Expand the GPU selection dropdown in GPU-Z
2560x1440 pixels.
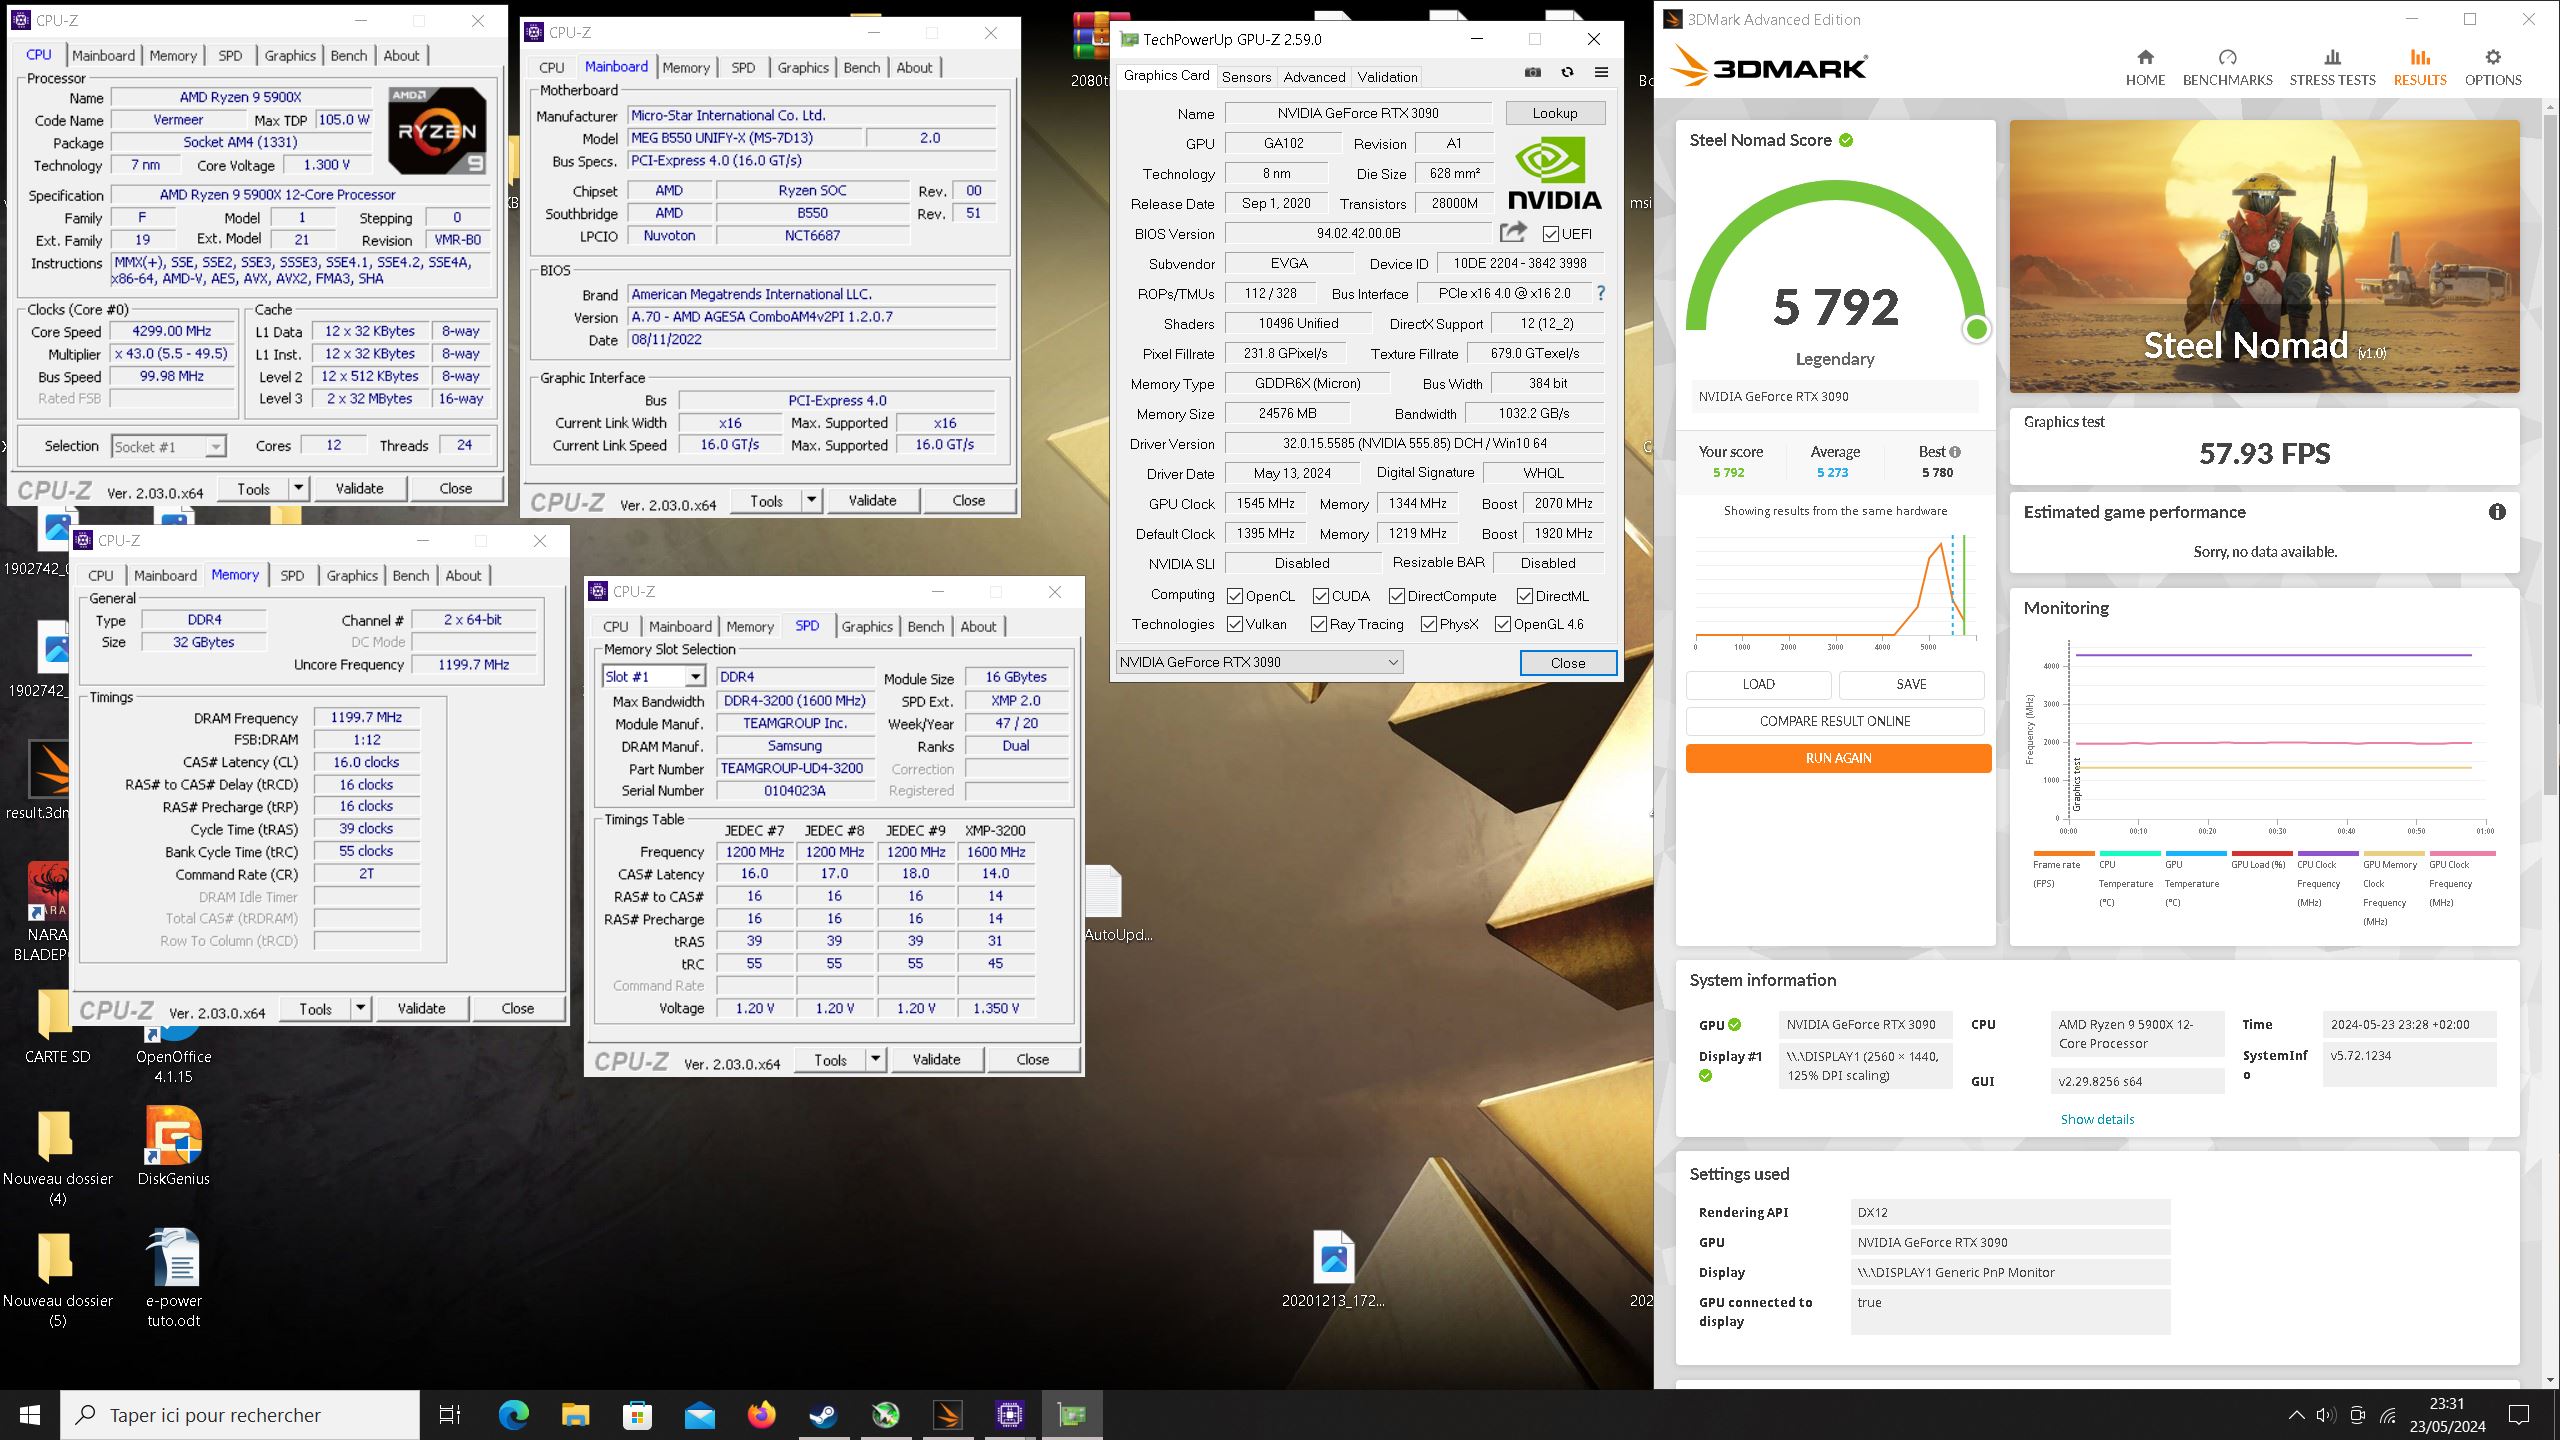pyautogui.click(x=1259, y=662)
